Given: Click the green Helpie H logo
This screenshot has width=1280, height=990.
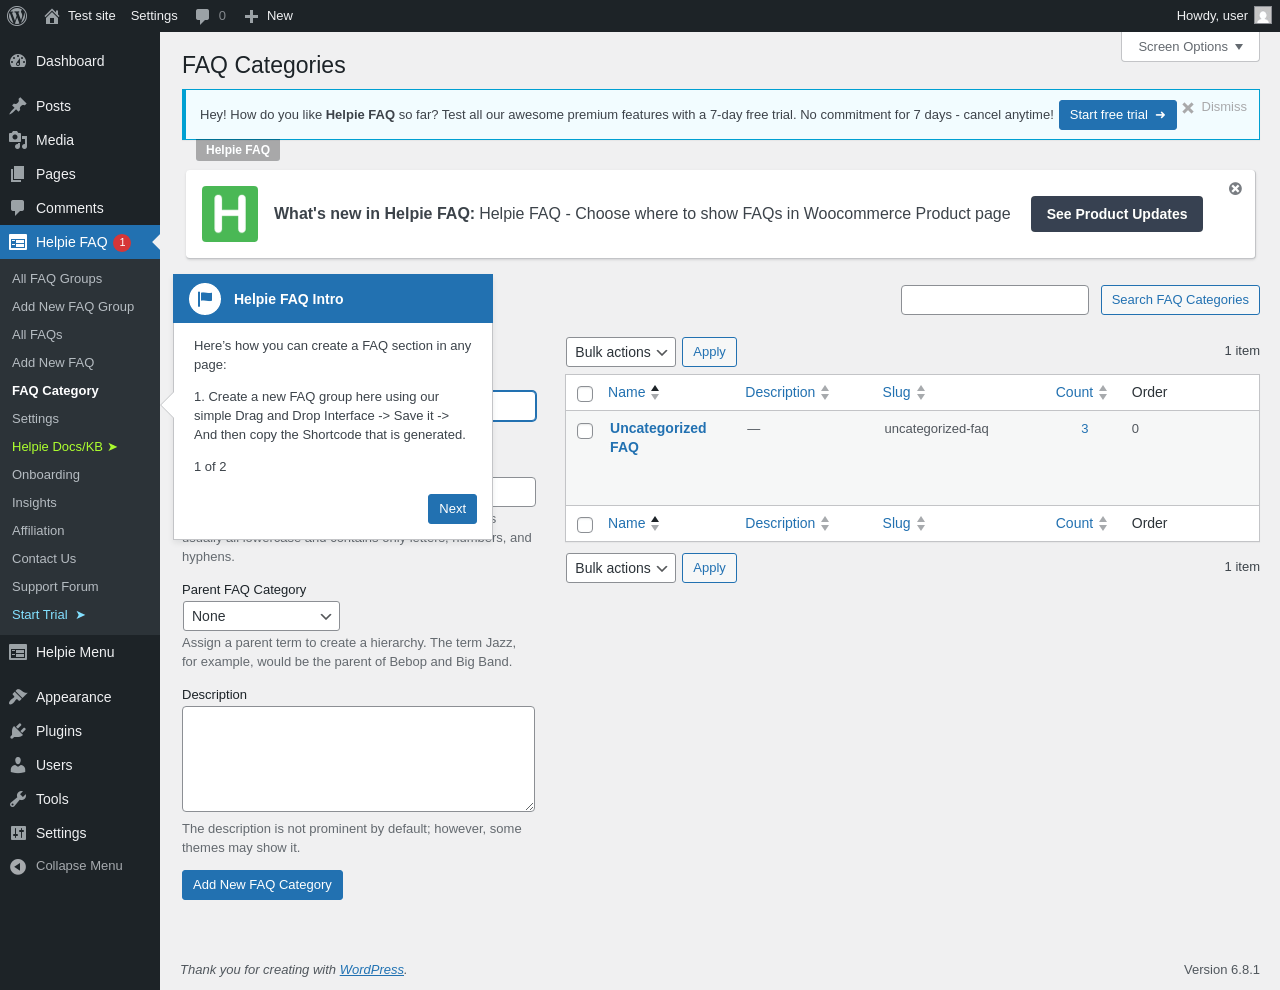Looking at the screenshot, I should (230, 214).
